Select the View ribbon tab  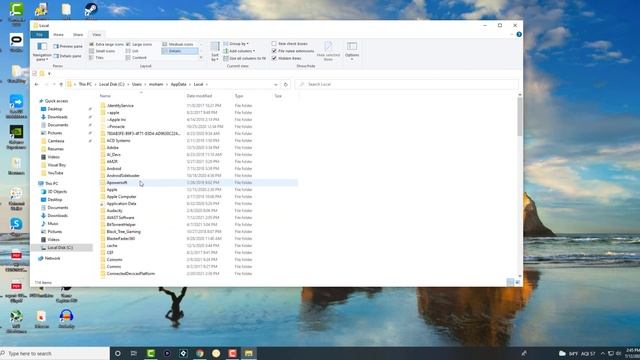96,35
